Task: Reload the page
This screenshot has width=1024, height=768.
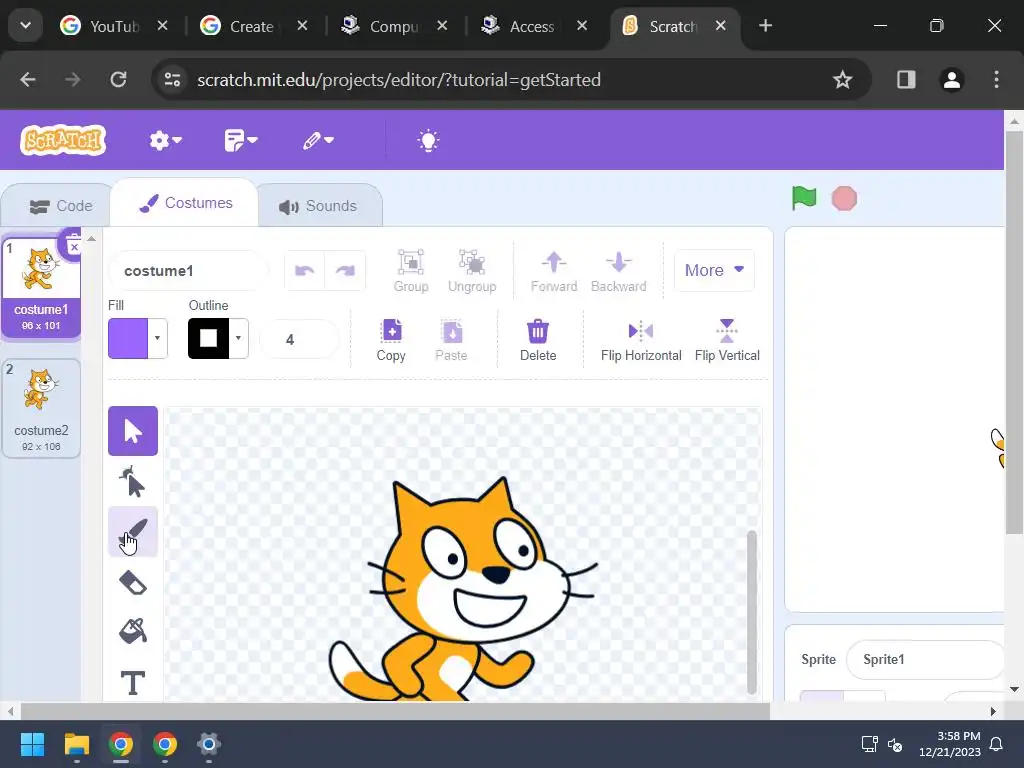Action: [x=118, y=80]
